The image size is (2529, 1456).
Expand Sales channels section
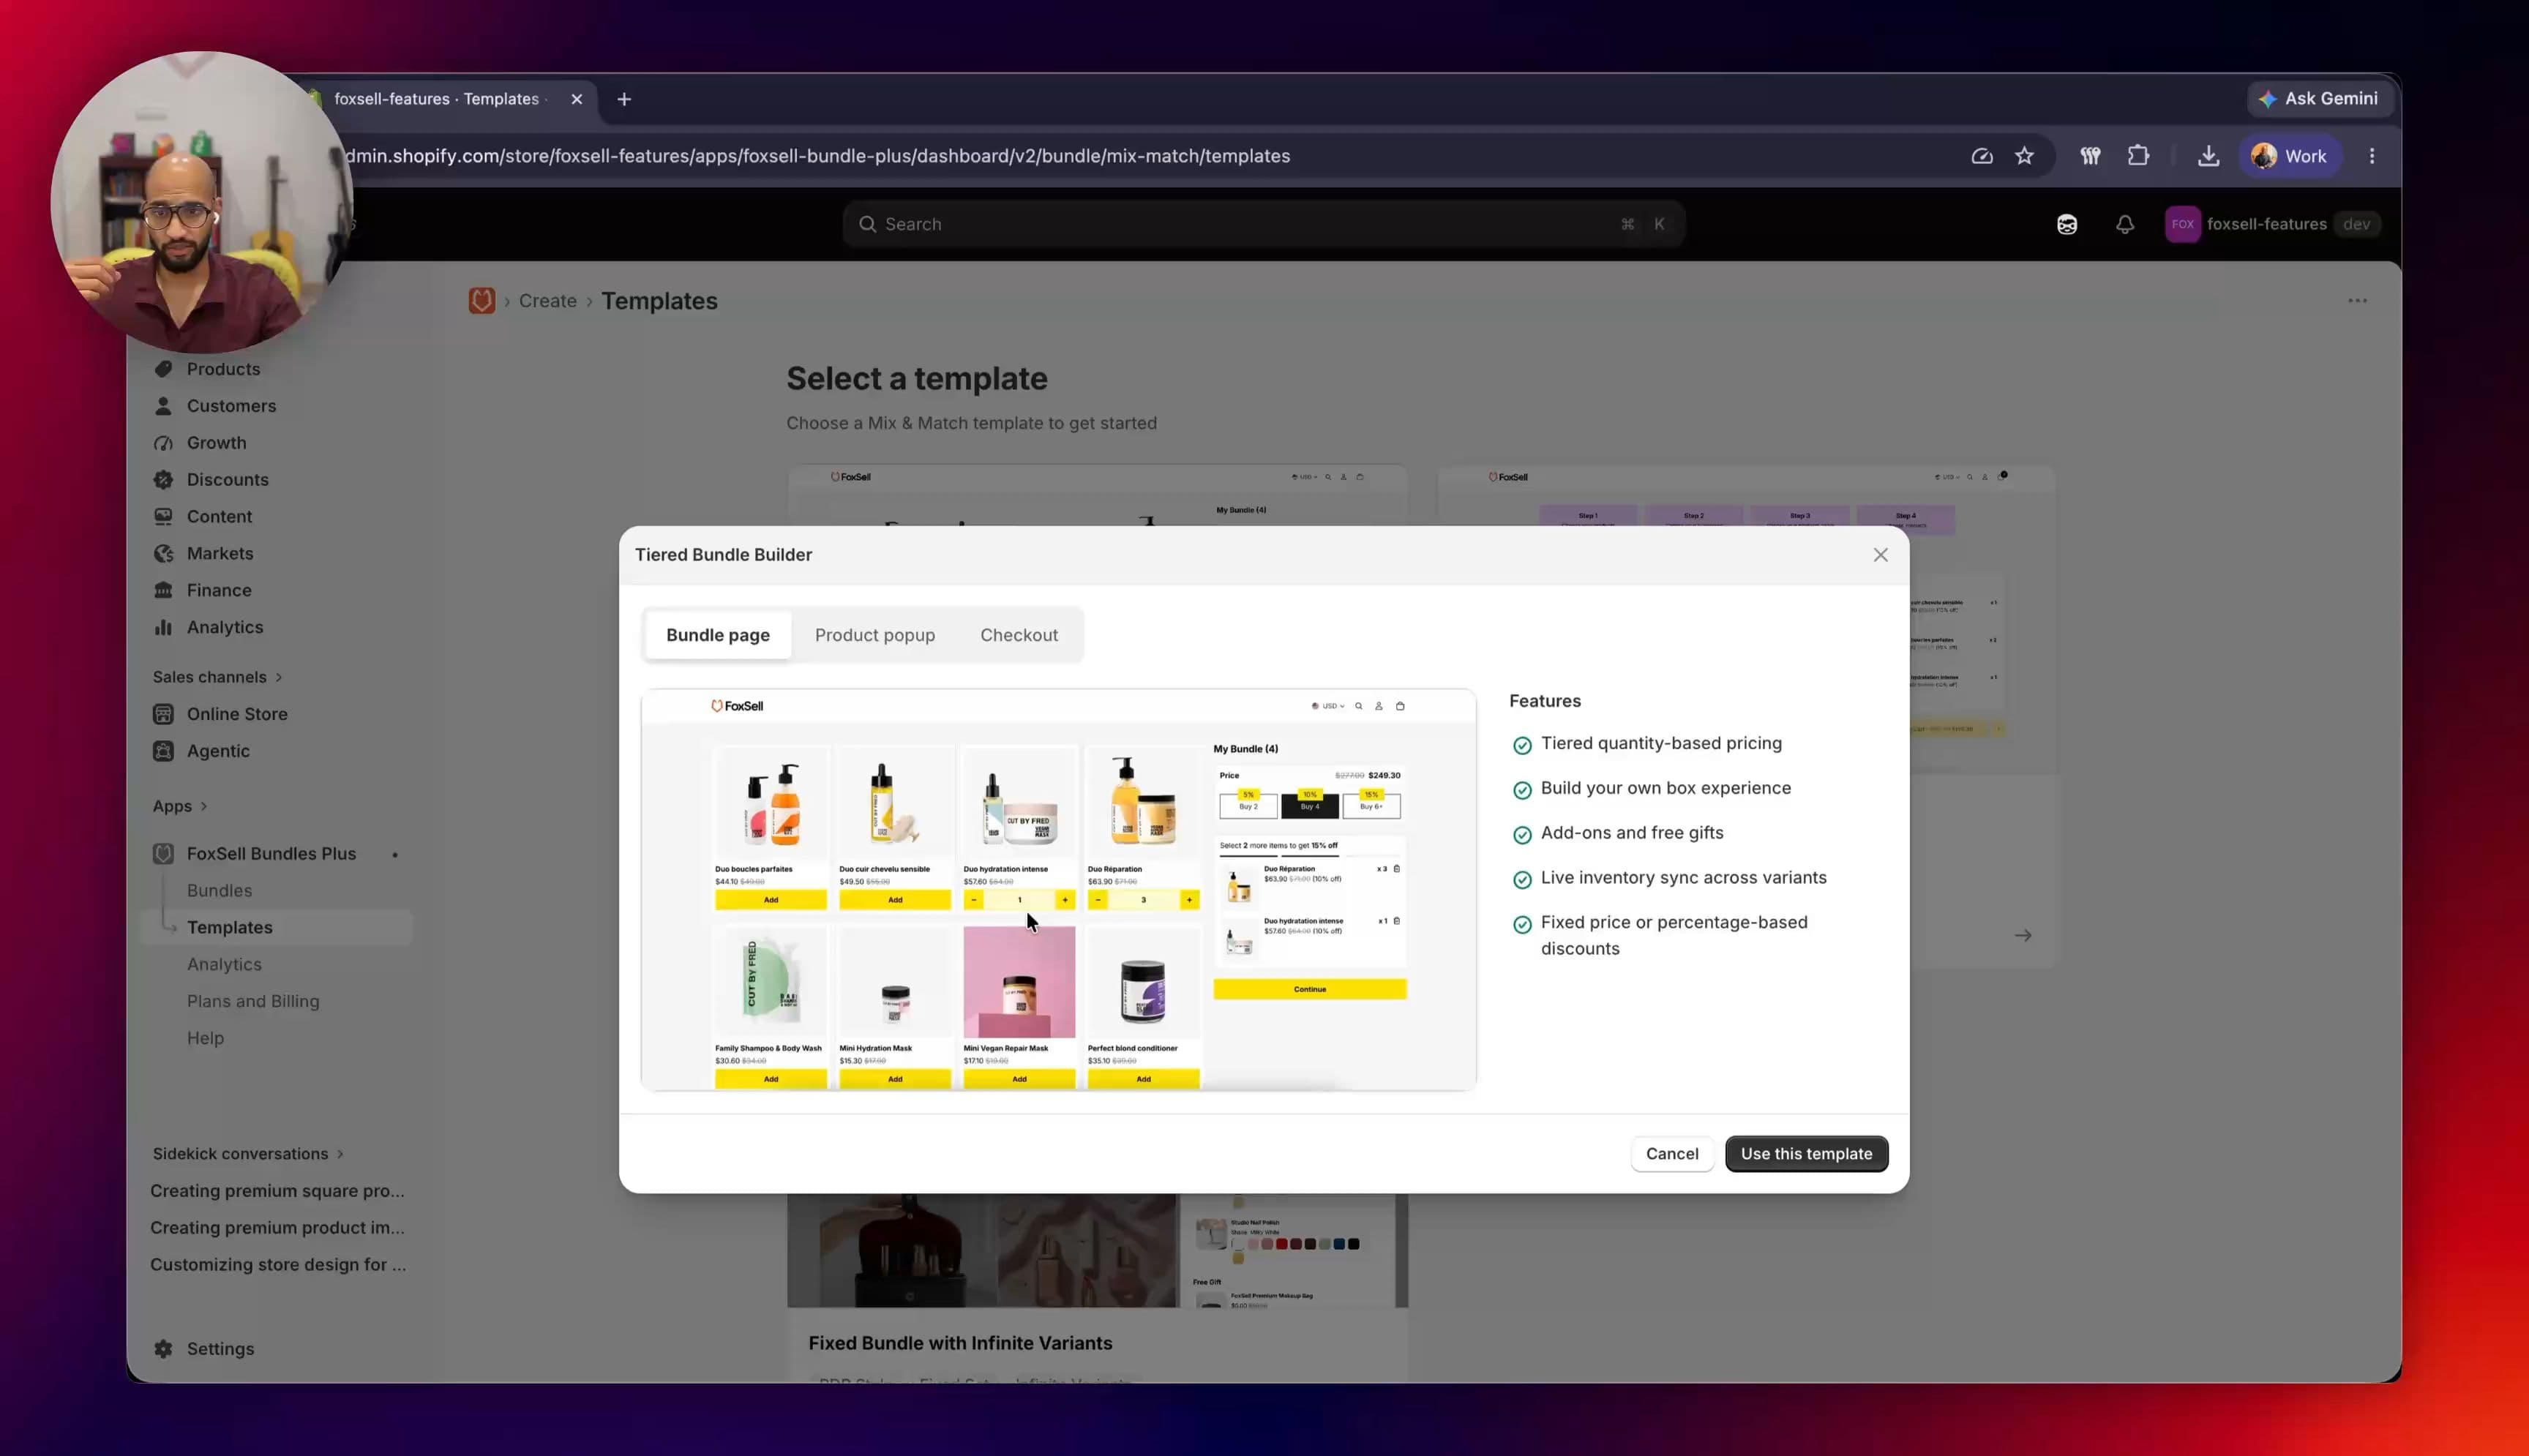pos(217,677)
